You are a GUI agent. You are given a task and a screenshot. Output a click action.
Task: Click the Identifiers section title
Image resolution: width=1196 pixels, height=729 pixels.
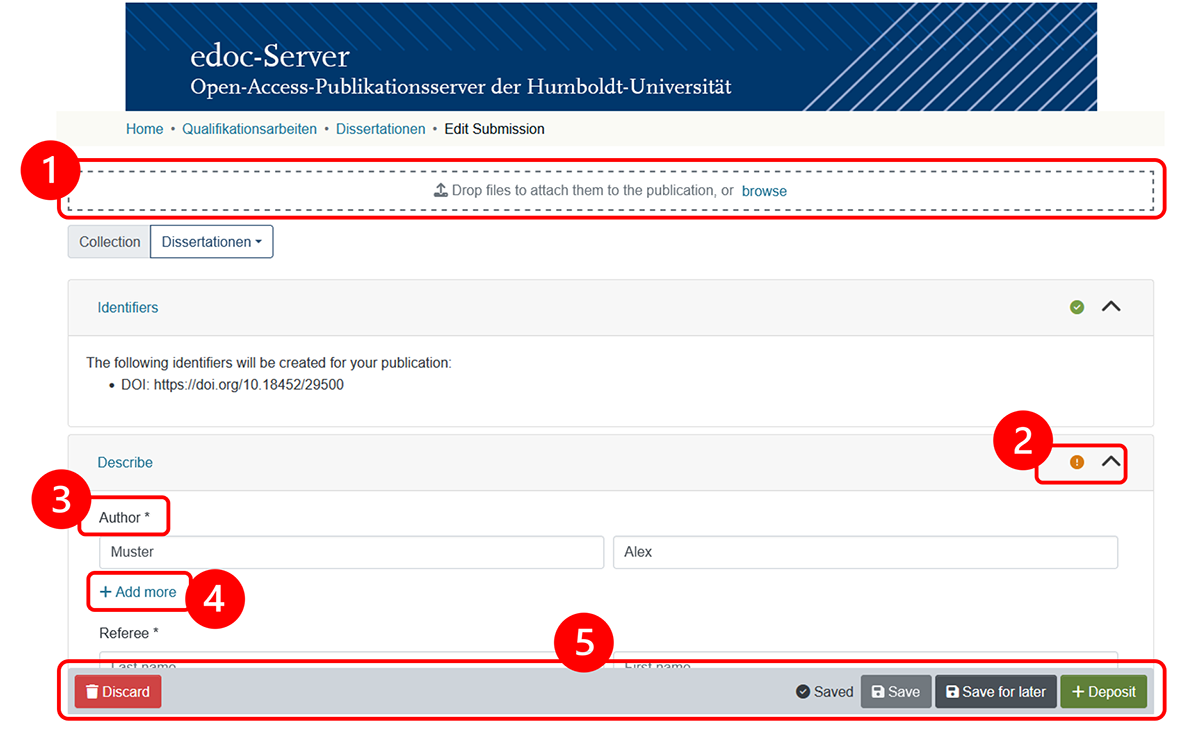pyautogui.click(x=128, y=308)
